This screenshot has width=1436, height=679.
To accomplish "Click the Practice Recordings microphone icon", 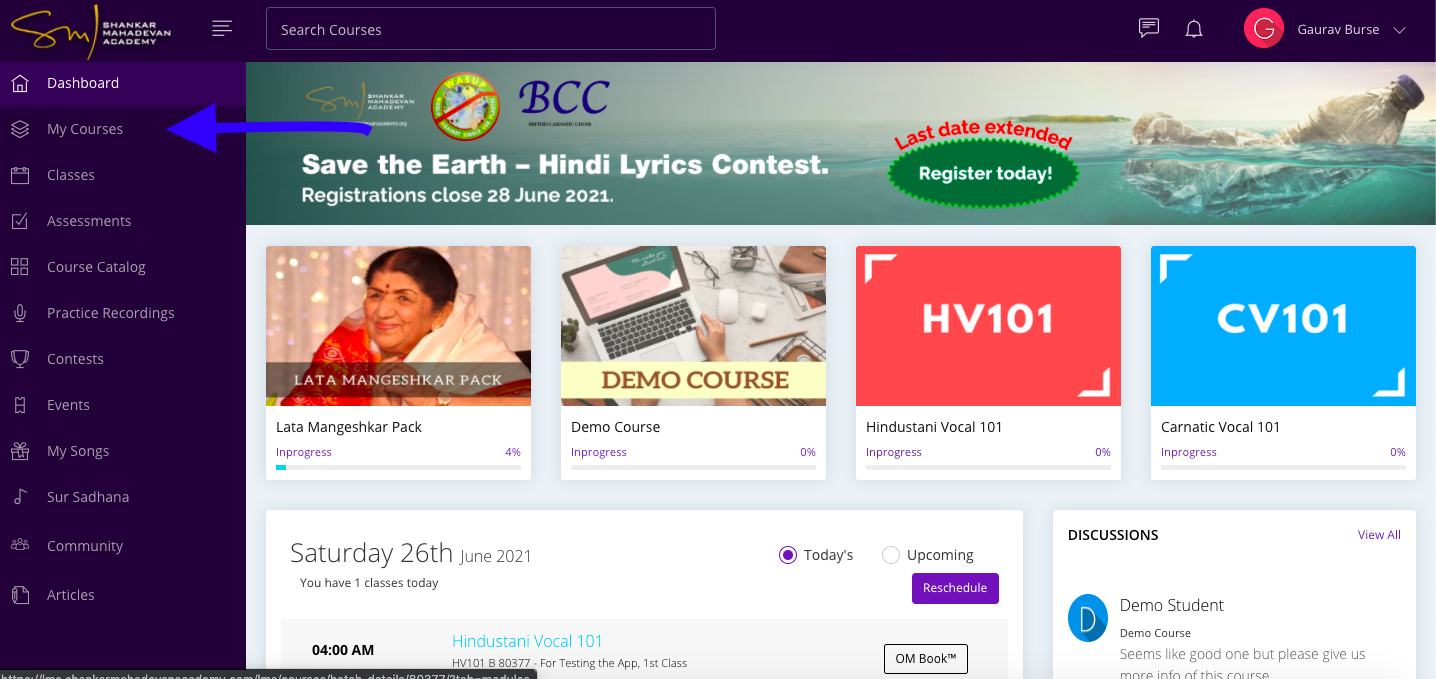I will tap(20, 313).
